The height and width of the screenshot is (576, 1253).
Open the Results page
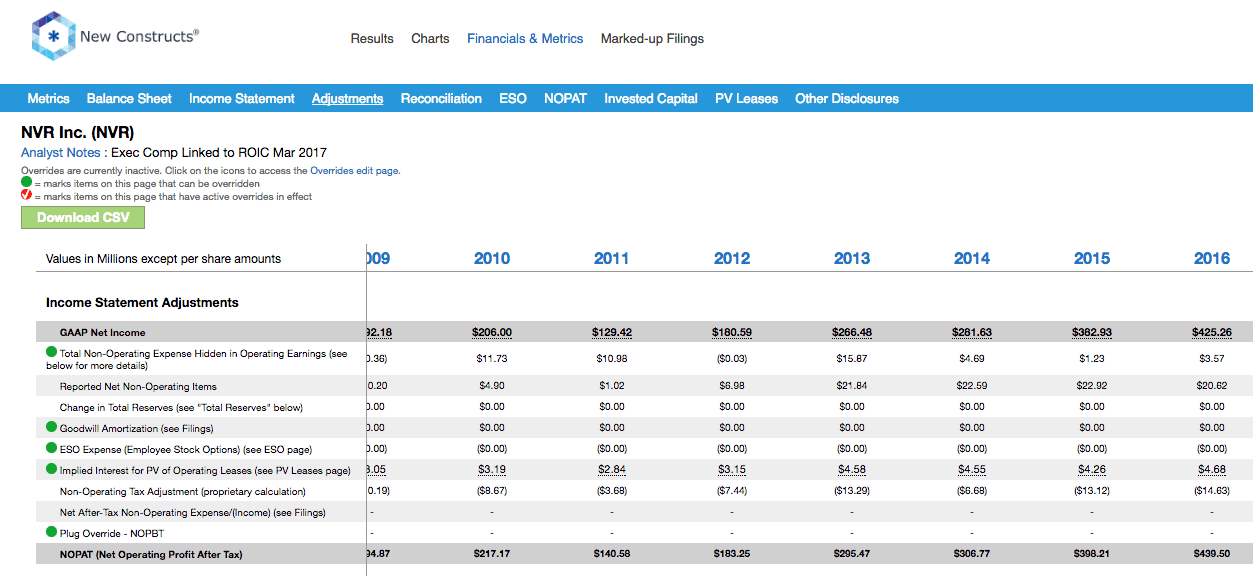click(372, 39)
